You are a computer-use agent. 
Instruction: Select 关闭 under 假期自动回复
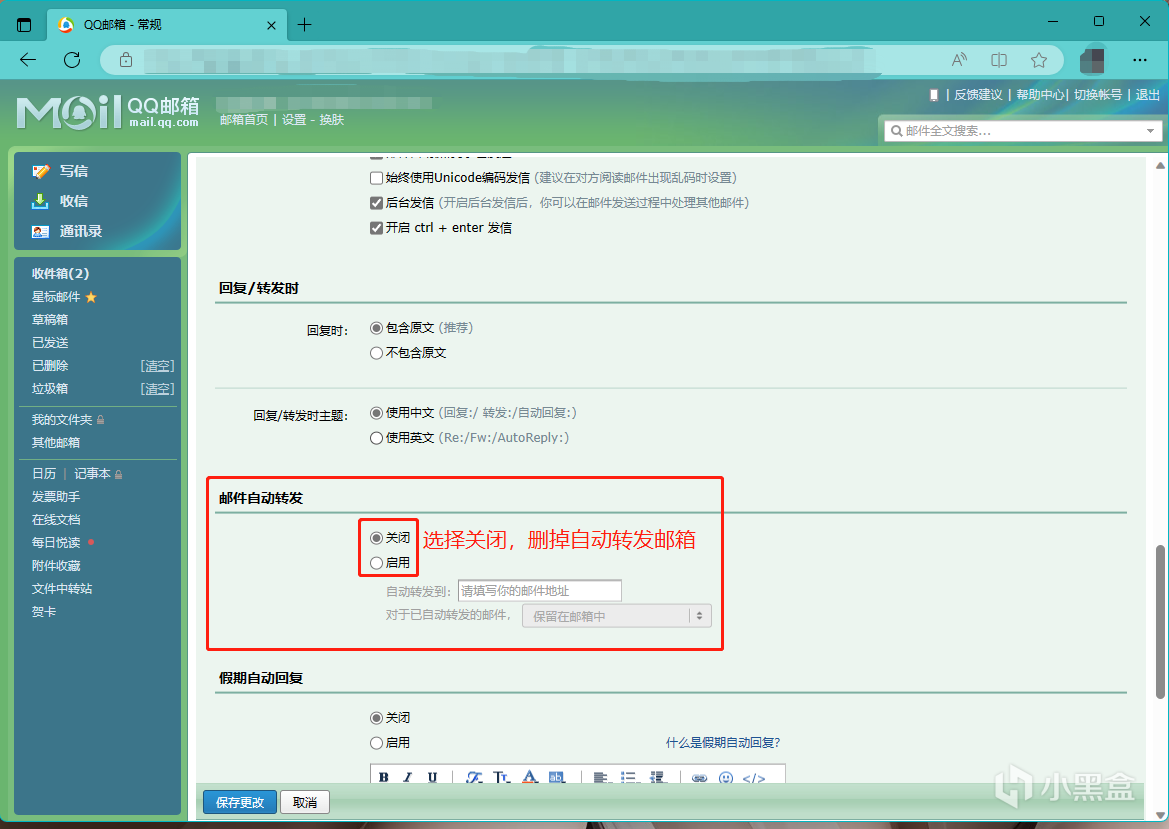pos(376,718)
